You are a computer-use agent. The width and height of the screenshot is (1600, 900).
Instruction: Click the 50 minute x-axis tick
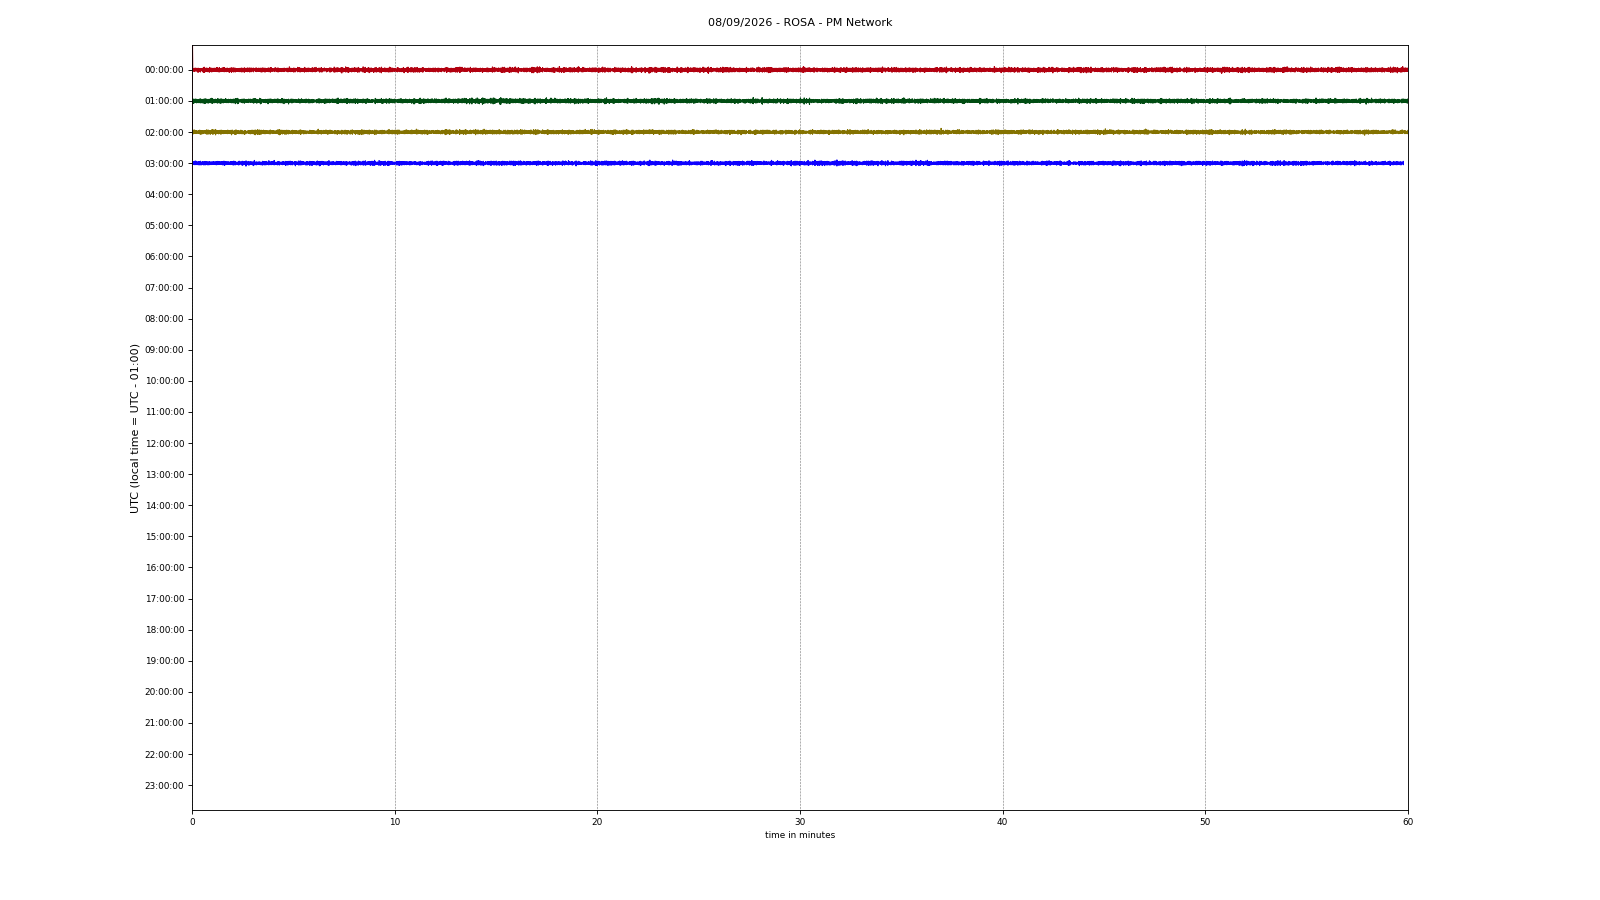click(x=1205, y=822)
